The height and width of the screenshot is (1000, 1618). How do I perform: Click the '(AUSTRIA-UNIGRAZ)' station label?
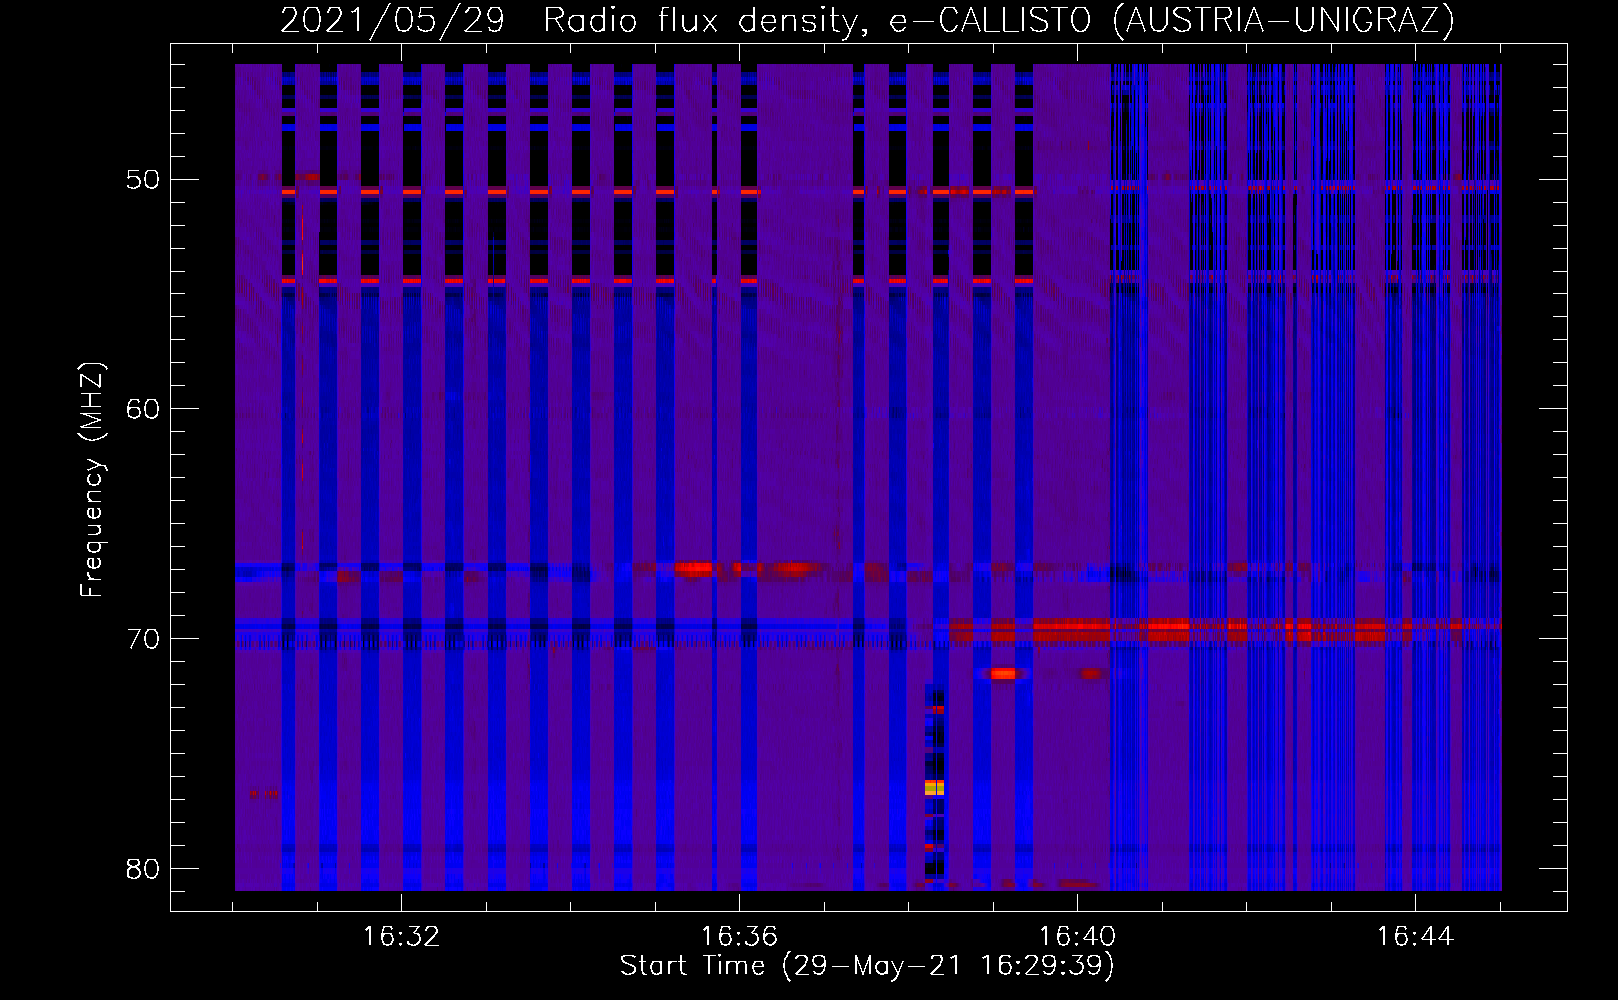(1283, 21)
